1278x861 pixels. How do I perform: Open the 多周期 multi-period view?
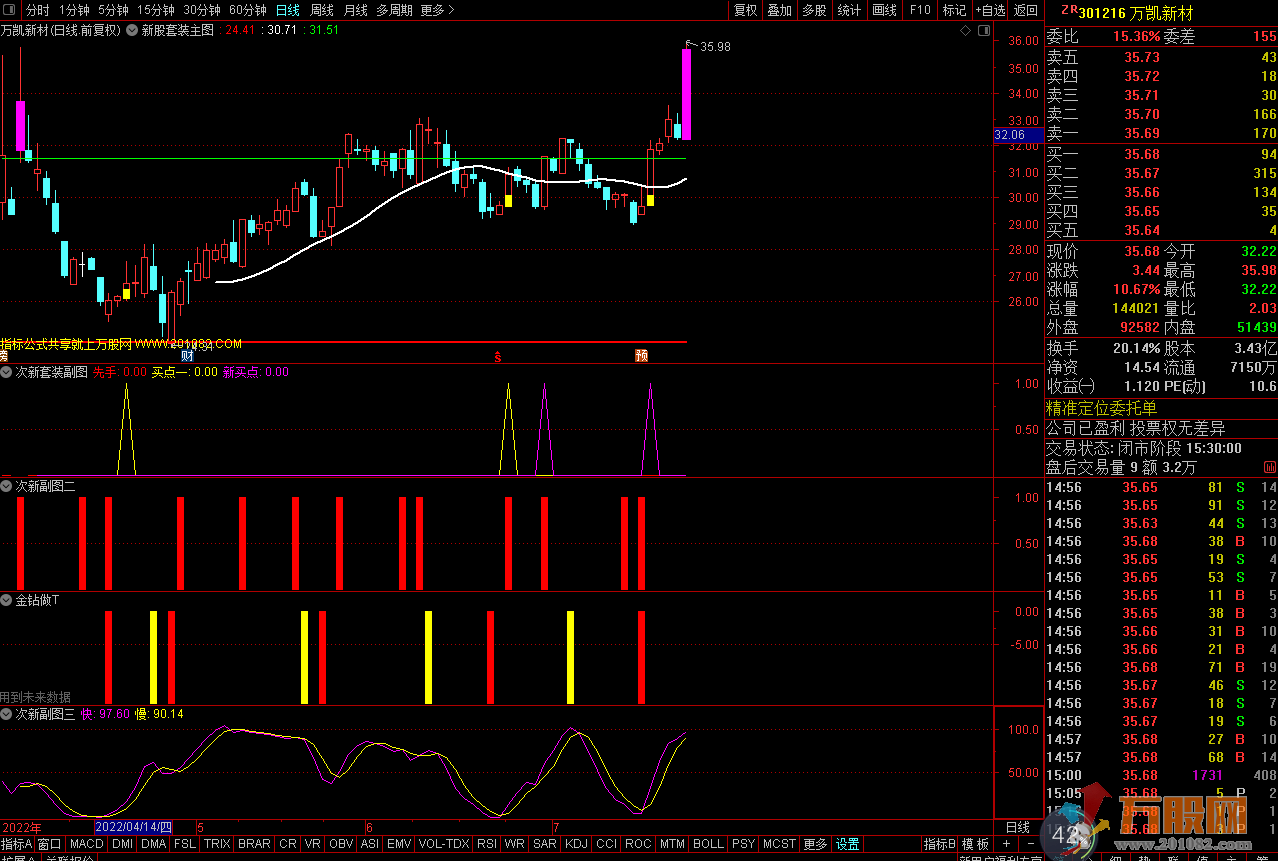pyautogui.click(x=394, y=10)
